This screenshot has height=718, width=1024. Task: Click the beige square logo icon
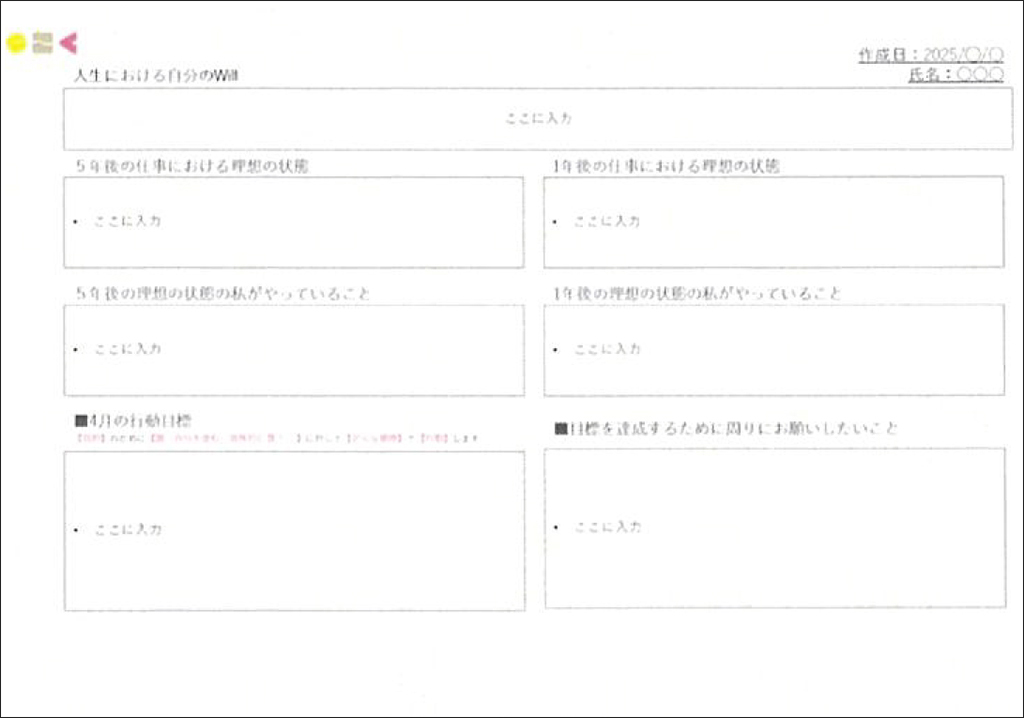coord(42,42)
